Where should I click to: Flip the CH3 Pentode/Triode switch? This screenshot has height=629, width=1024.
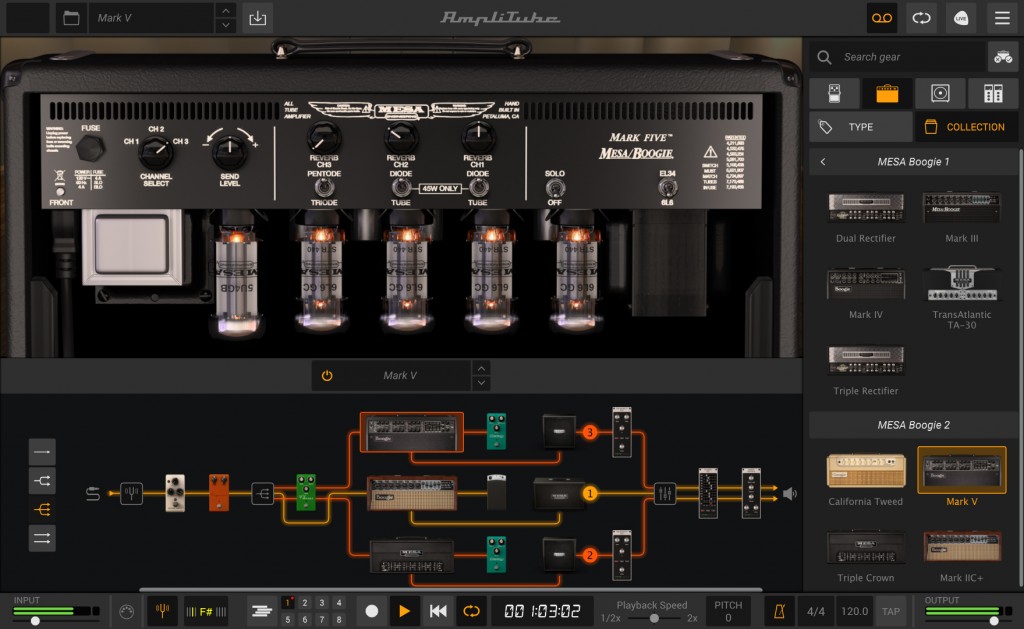pos(324,188)
